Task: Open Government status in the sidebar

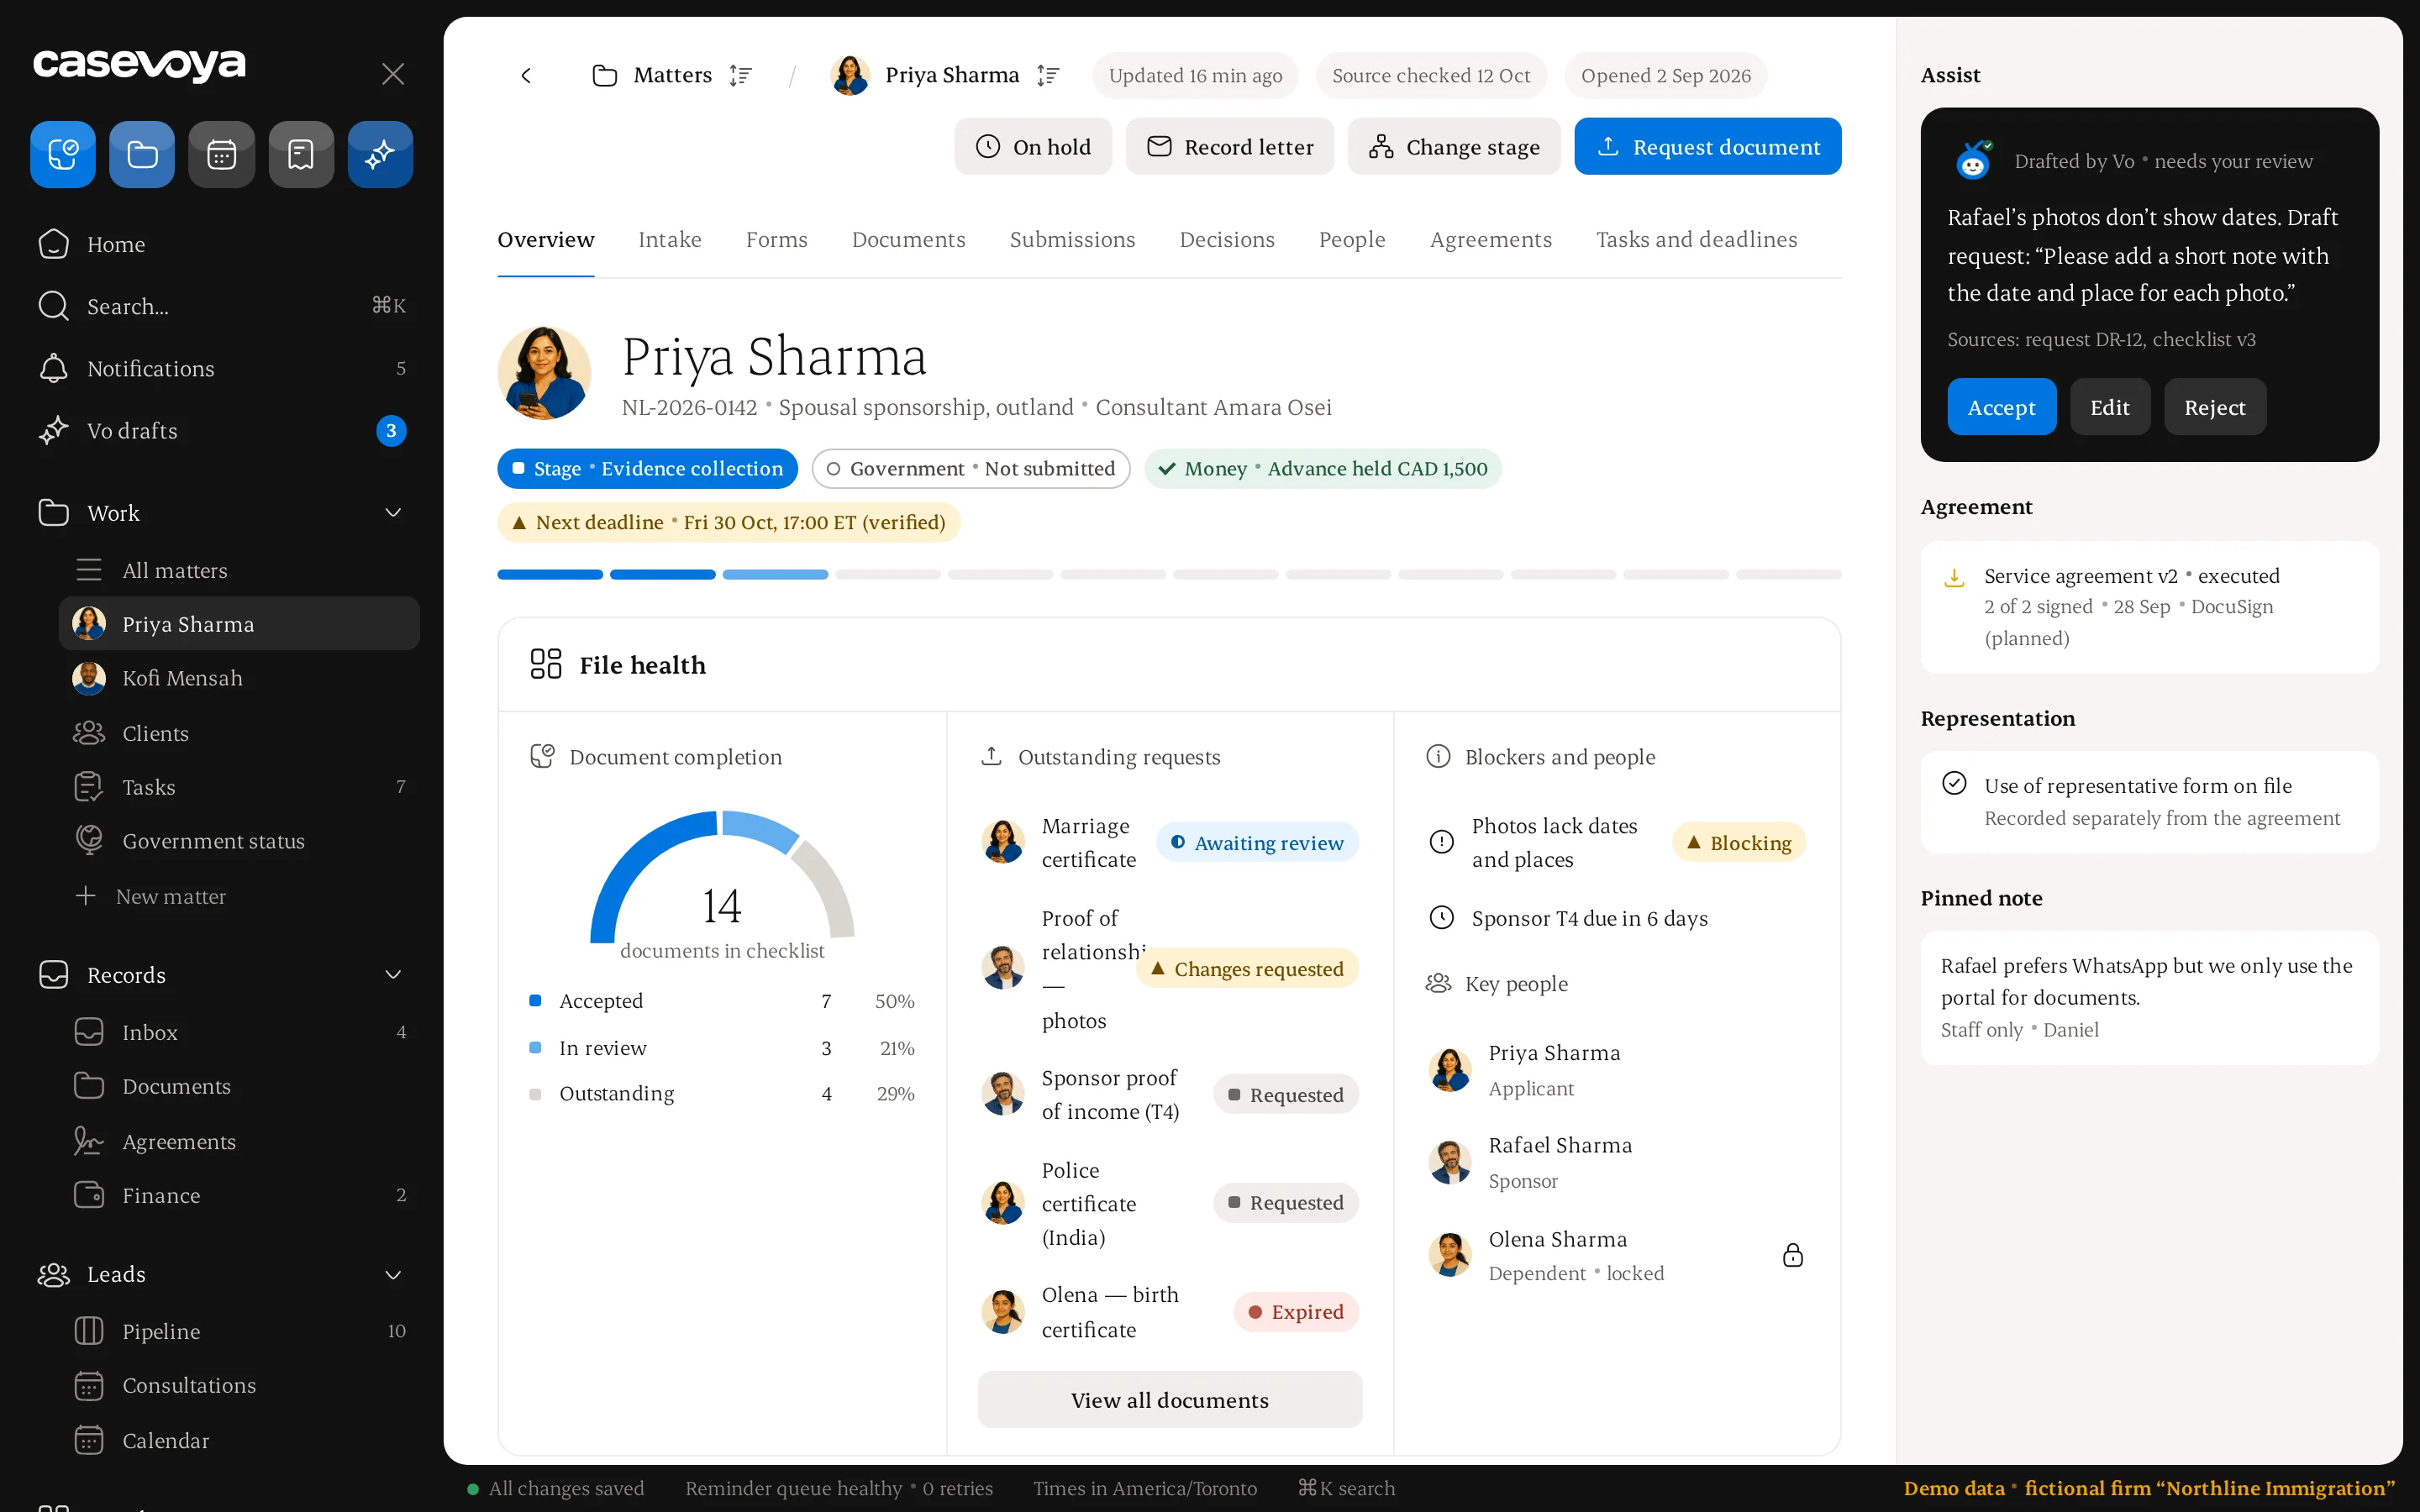Action: click(240, 841)
